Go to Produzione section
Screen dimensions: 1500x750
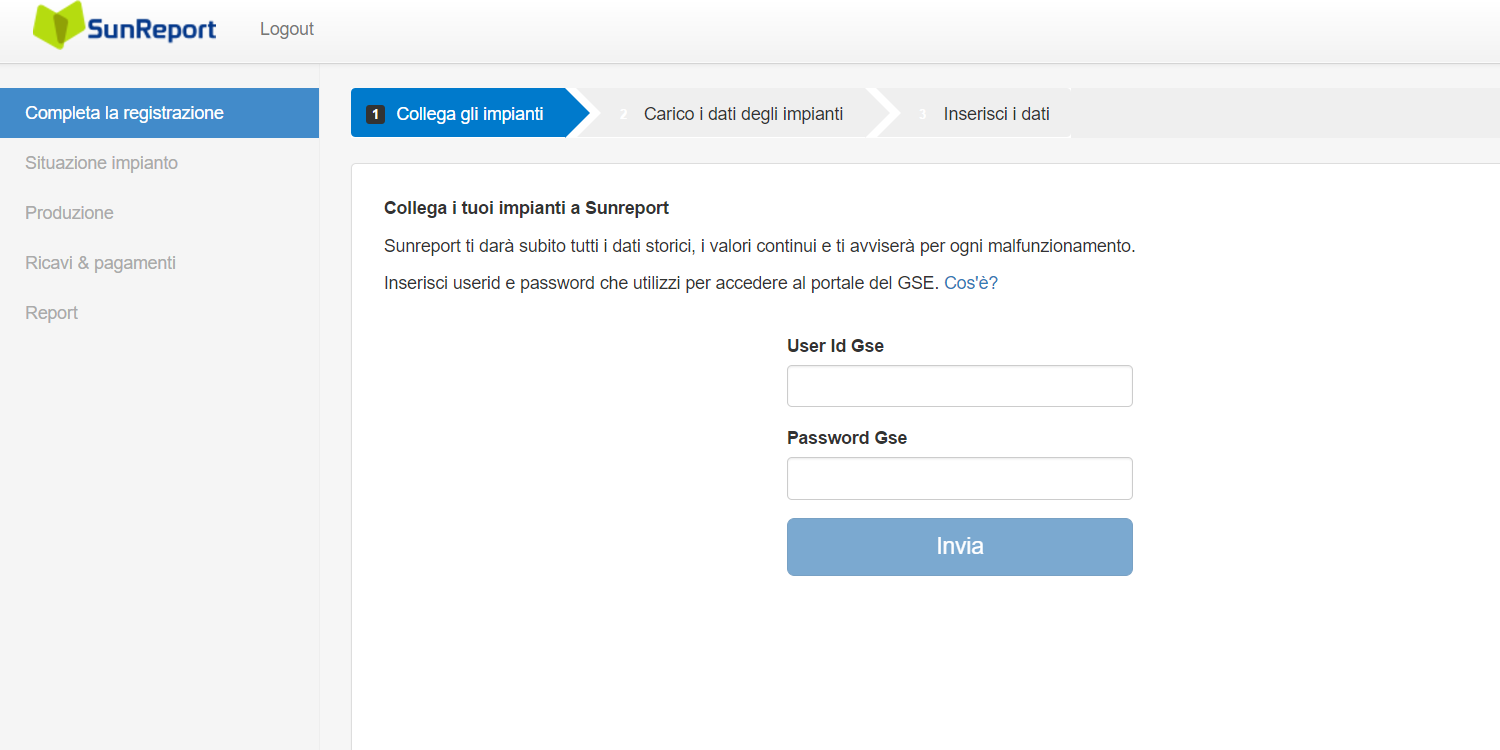[x=159, y=213]
